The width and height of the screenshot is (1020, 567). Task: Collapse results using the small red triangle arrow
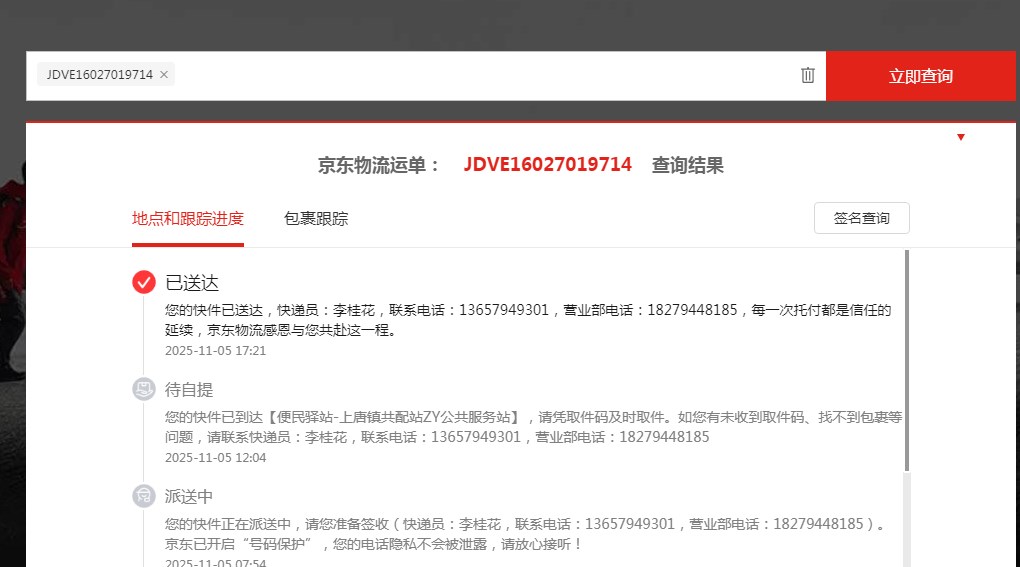[961, 137]
